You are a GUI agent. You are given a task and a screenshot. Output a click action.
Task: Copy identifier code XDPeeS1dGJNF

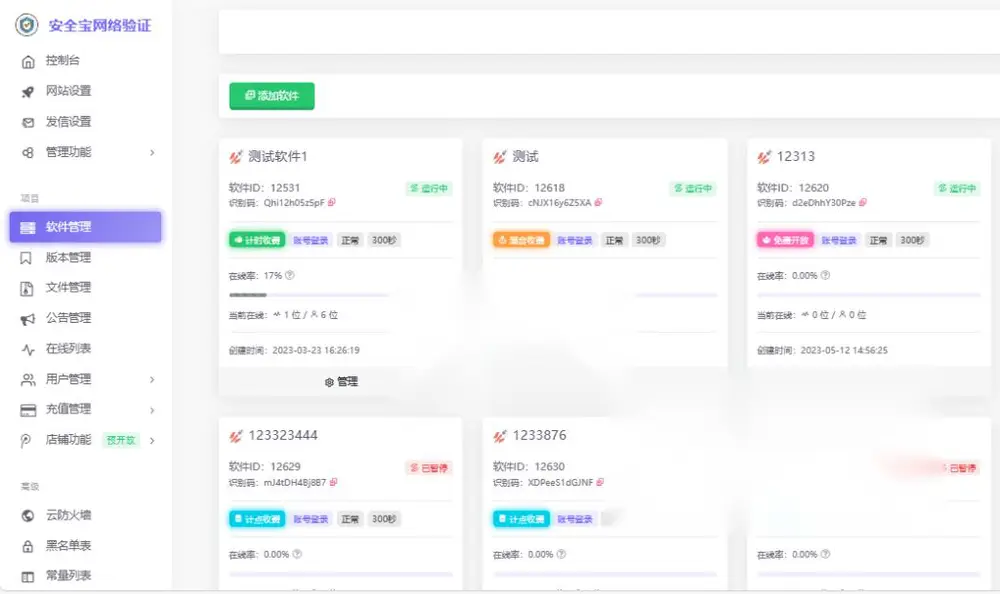[599, 482]
